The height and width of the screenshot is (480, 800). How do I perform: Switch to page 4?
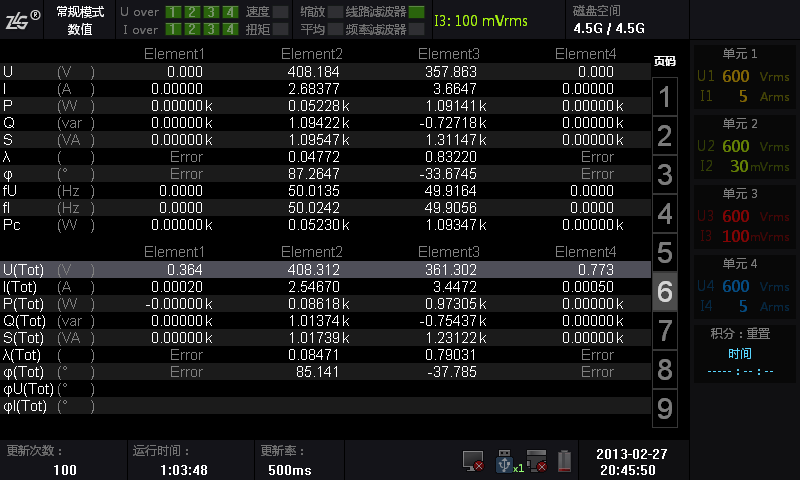click(x=664, y=213)
